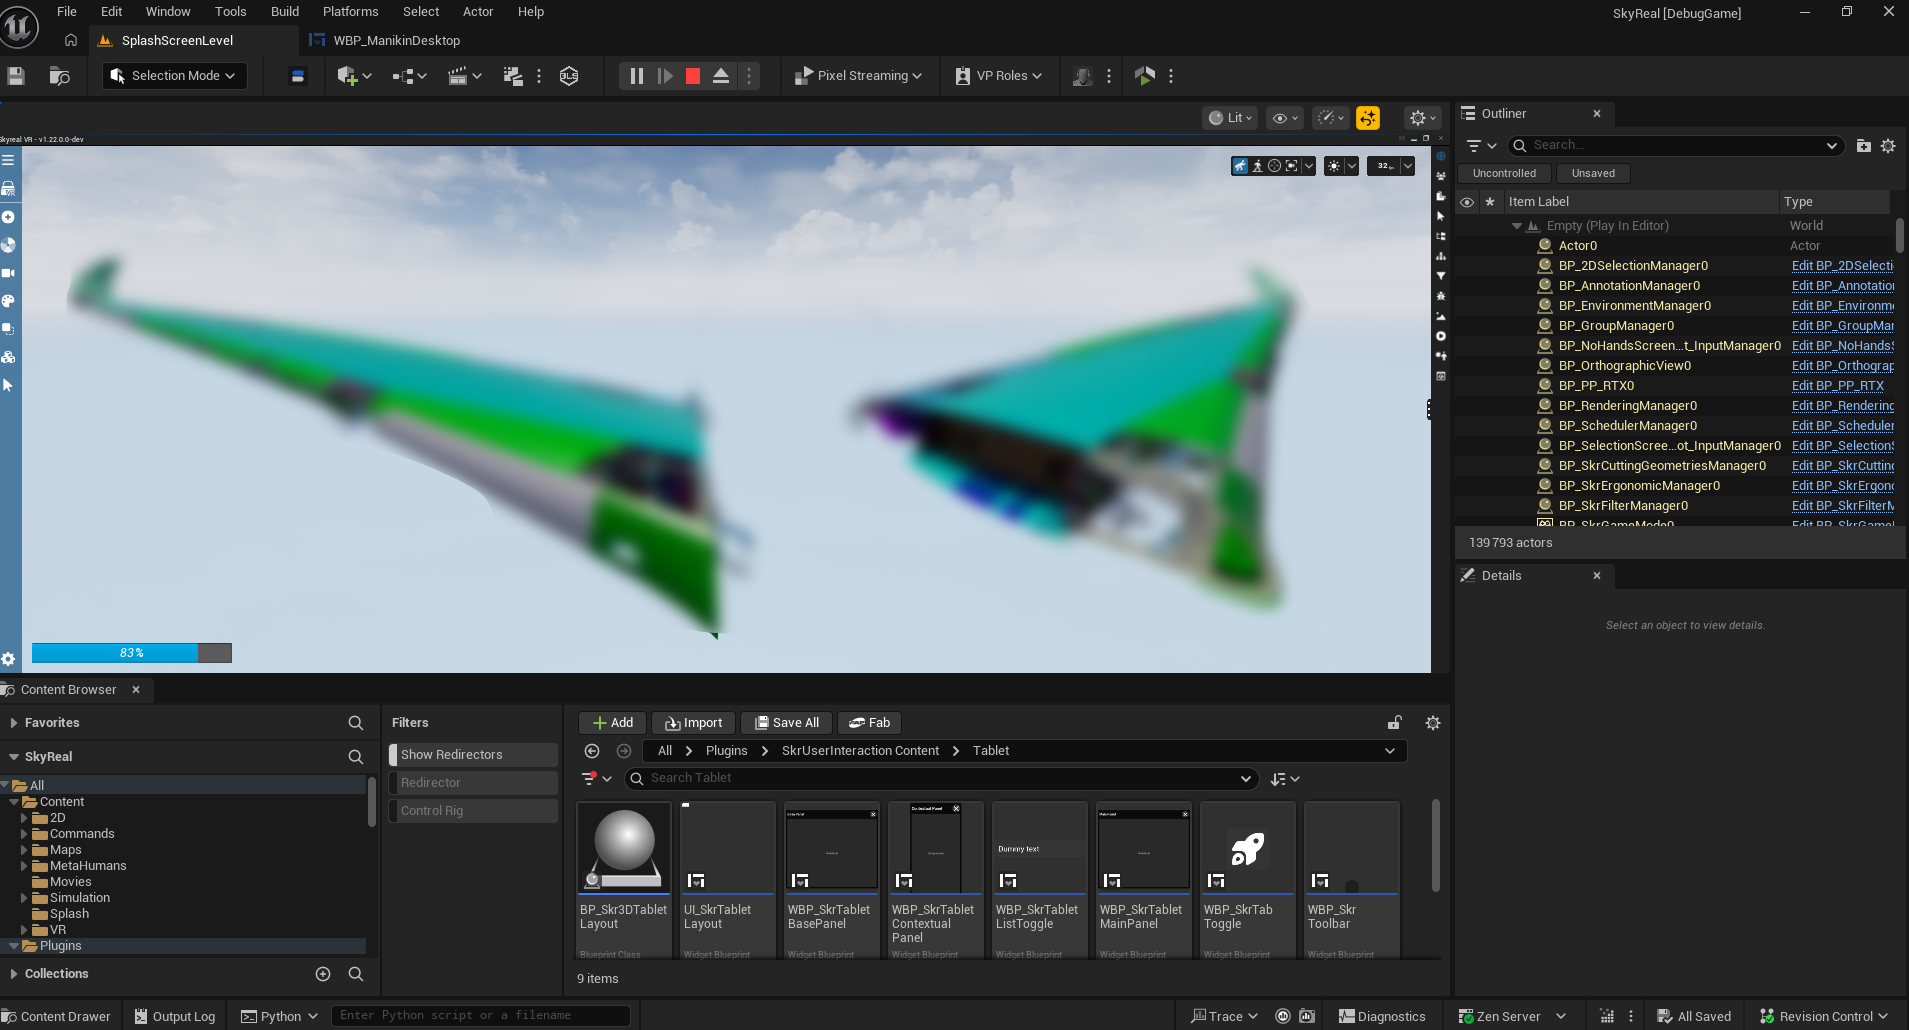Image resolution: width=1909 pixels, height=1030 pixels.
Task: Toggle the Uncontrolled filter in Outliner
Action: 1504,173
